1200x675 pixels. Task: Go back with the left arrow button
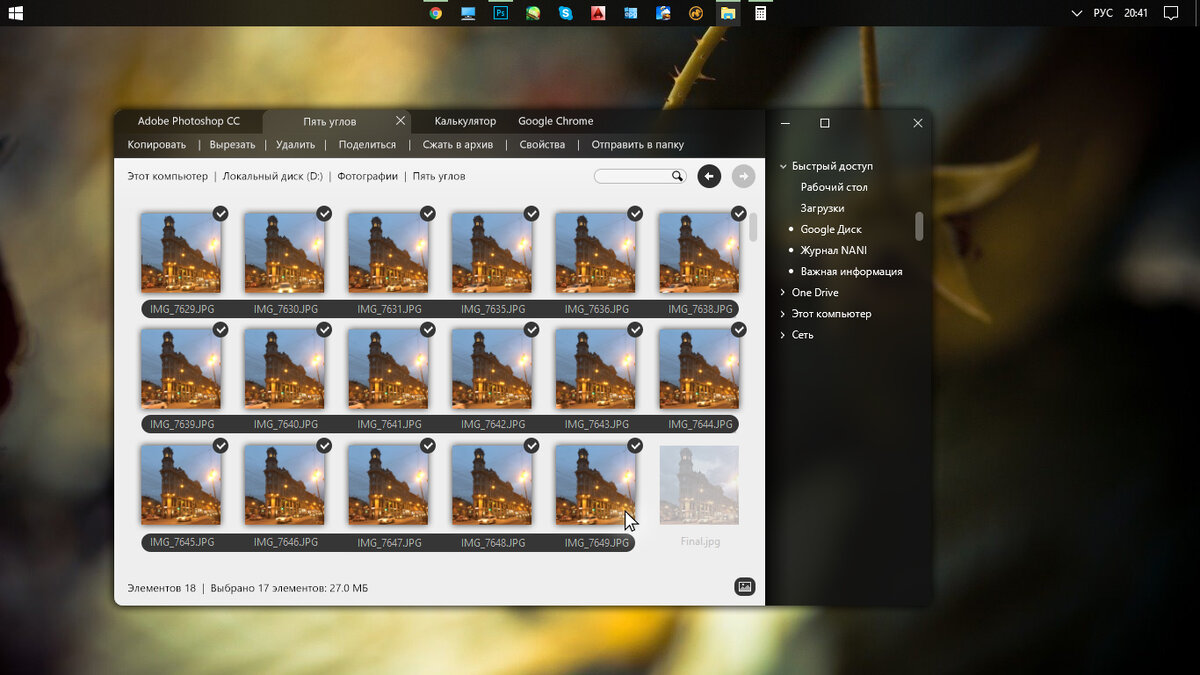(709, 176)
